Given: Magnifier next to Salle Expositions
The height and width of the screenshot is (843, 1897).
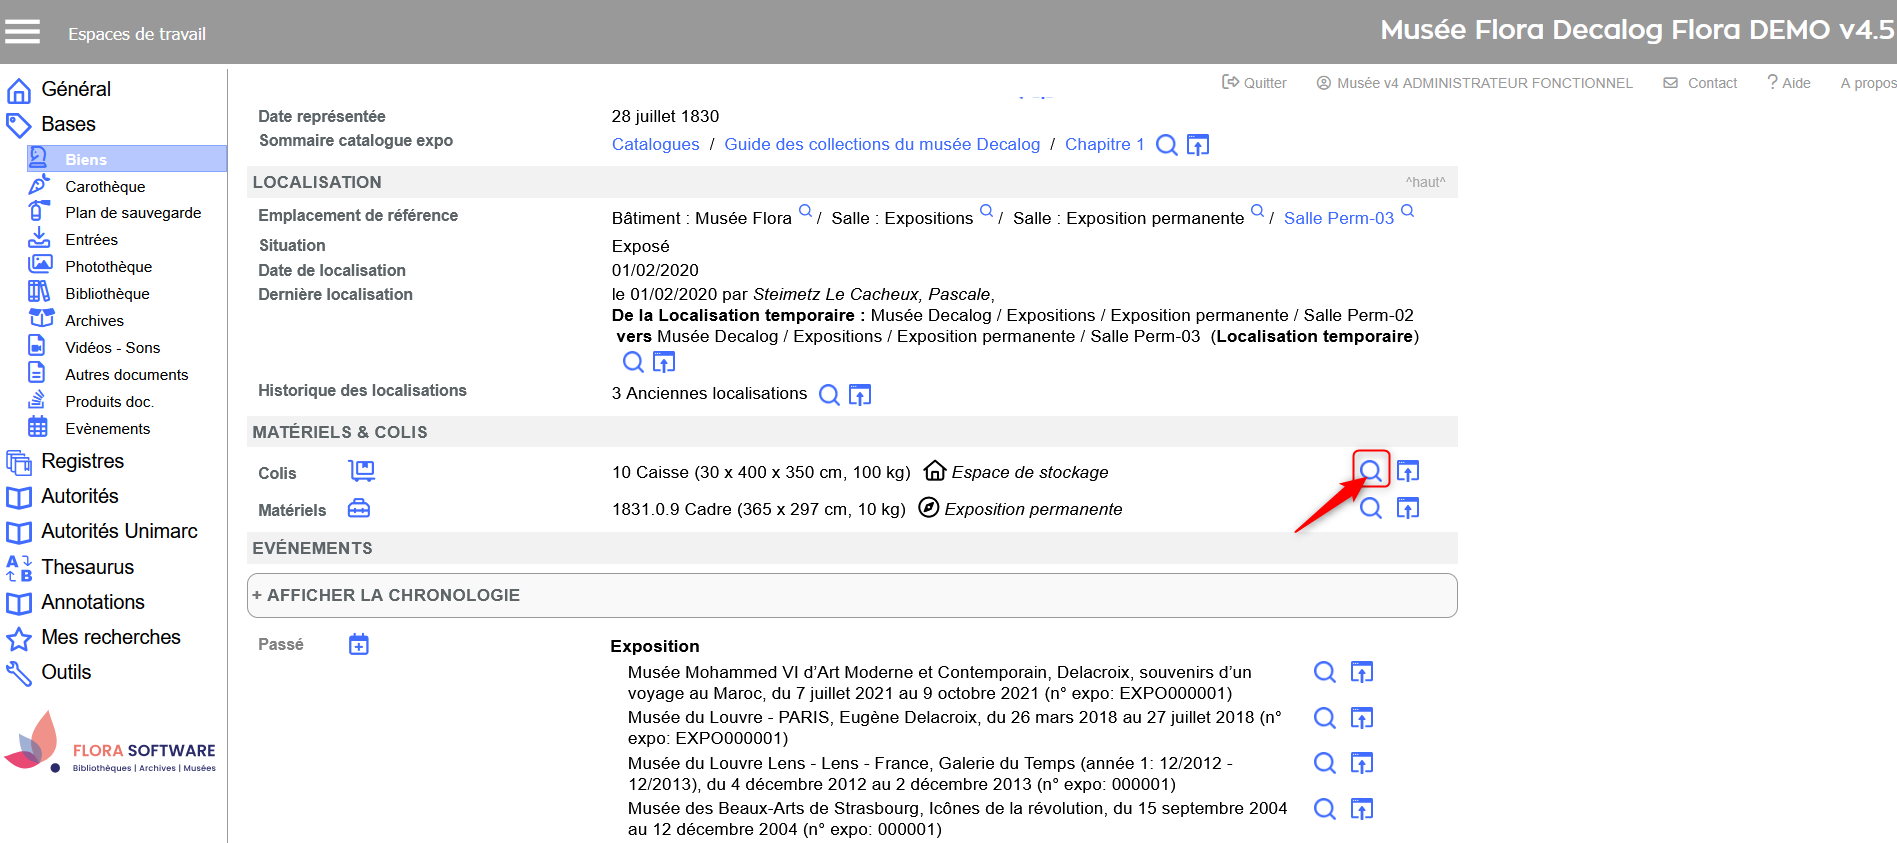Looking at the screenshot, I should point(986,211).
